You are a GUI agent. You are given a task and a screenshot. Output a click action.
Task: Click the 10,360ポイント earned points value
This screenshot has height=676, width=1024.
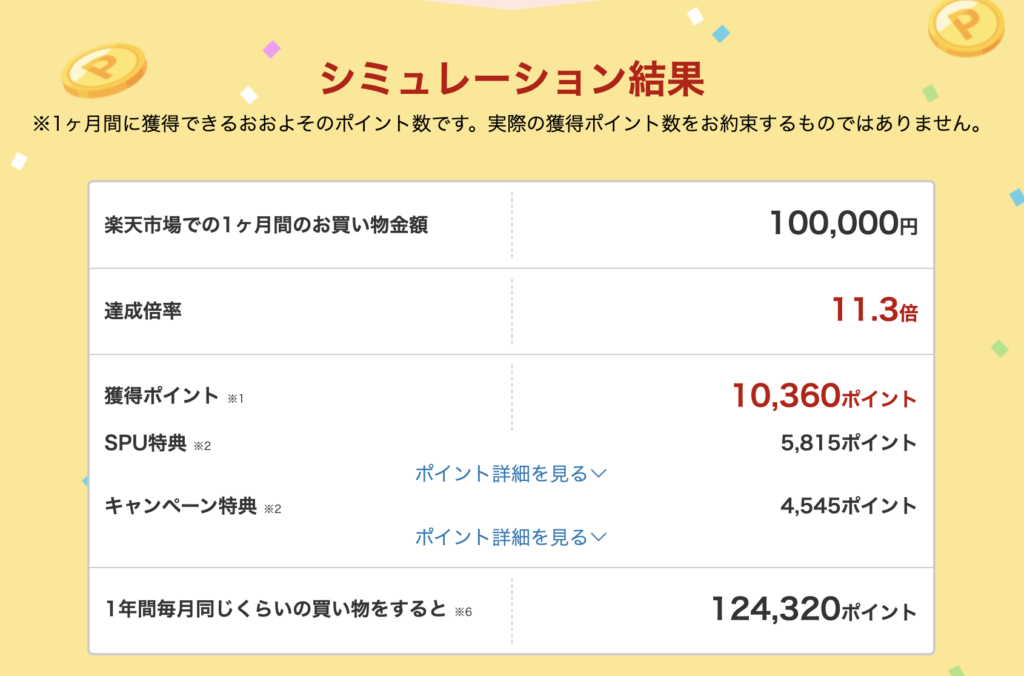coord(825,396)
